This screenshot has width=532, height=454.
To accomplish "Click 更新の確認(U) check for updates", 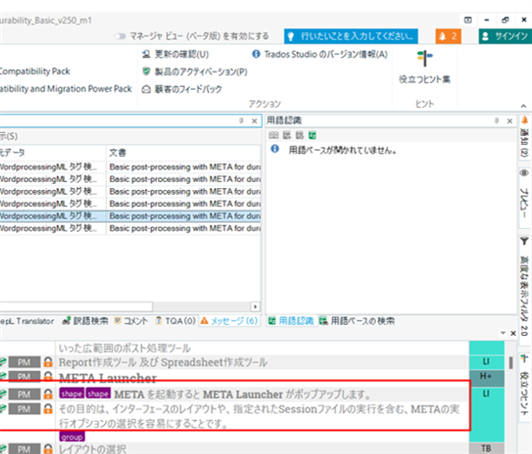I will tap(175, 54).
